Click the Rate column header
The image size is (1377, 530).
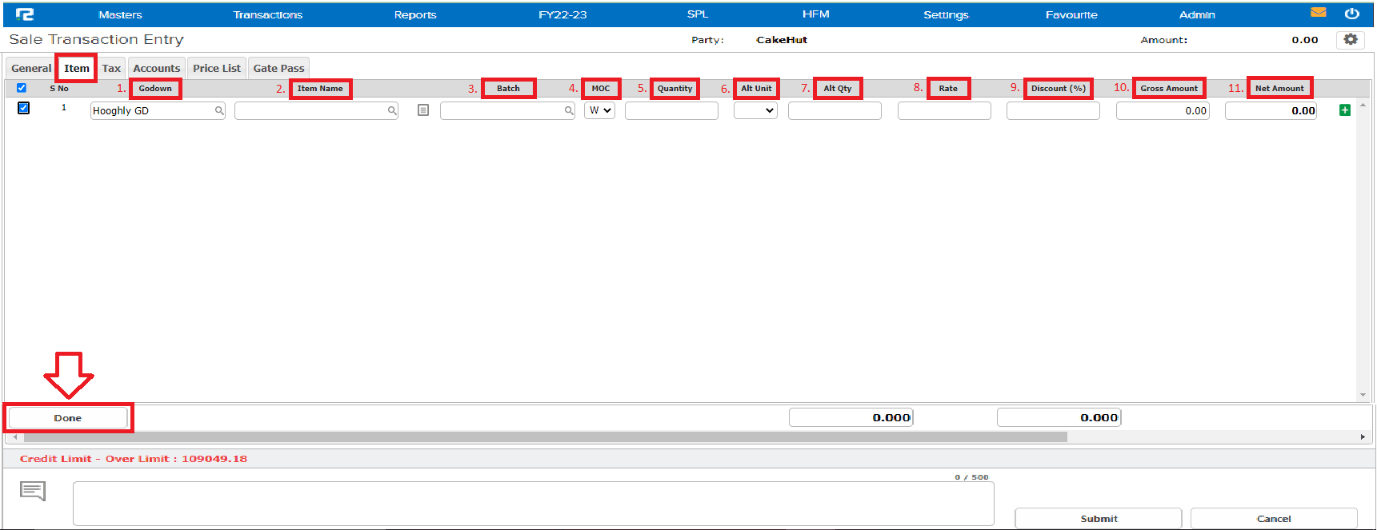[x=948, y=88]
